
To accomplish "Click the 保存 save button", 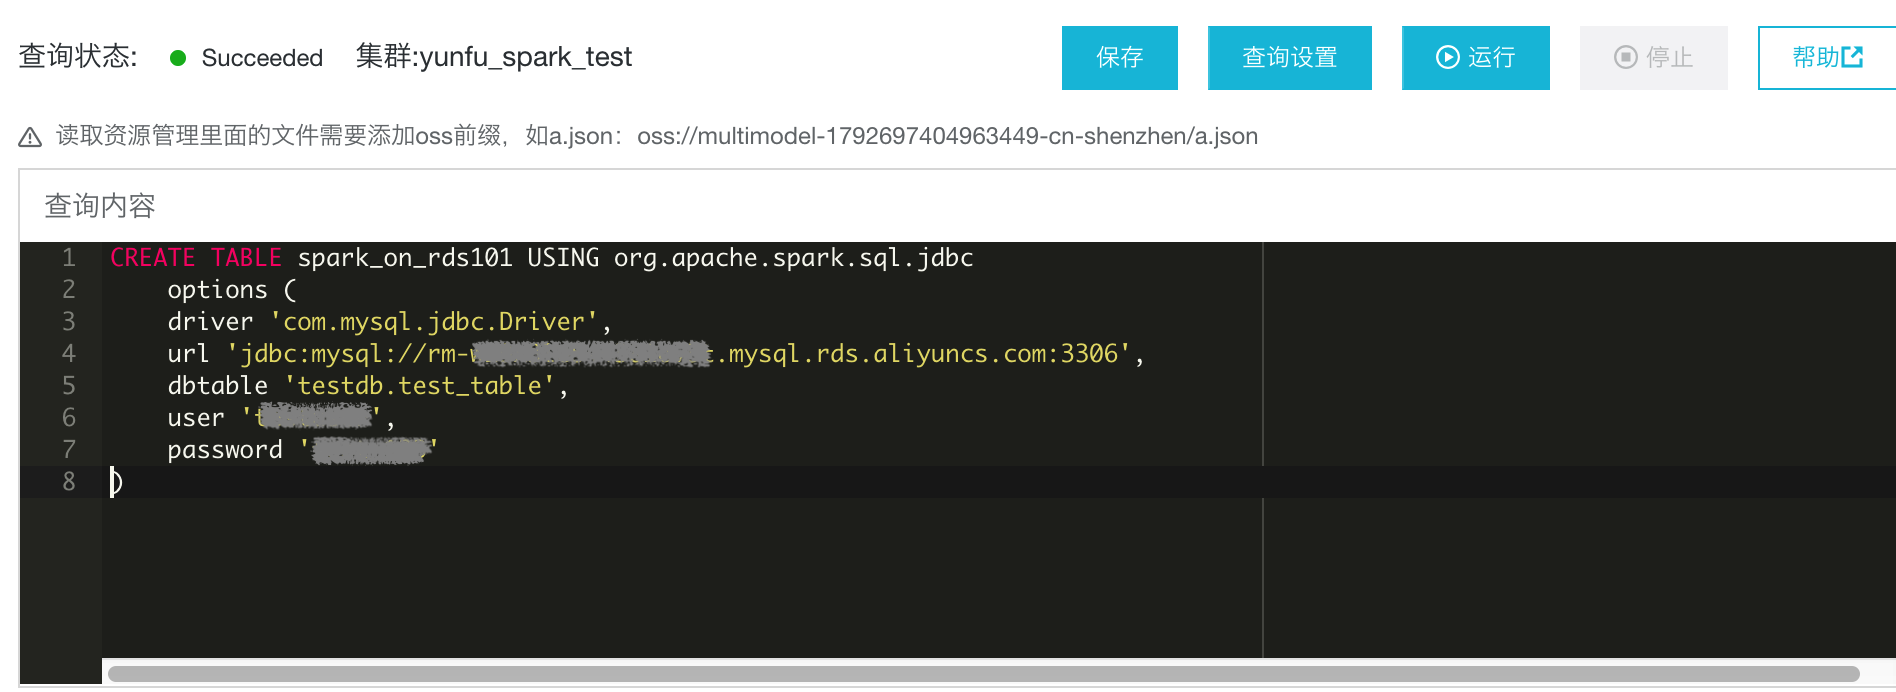I will click(x=1119, y=58).
